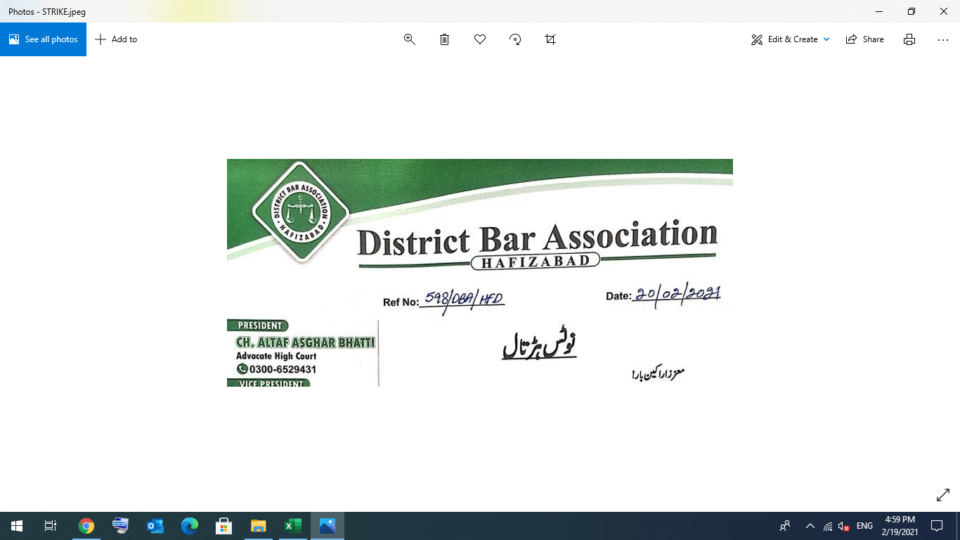
Task: Minimize the Photos window
Action: coord(879,11)
